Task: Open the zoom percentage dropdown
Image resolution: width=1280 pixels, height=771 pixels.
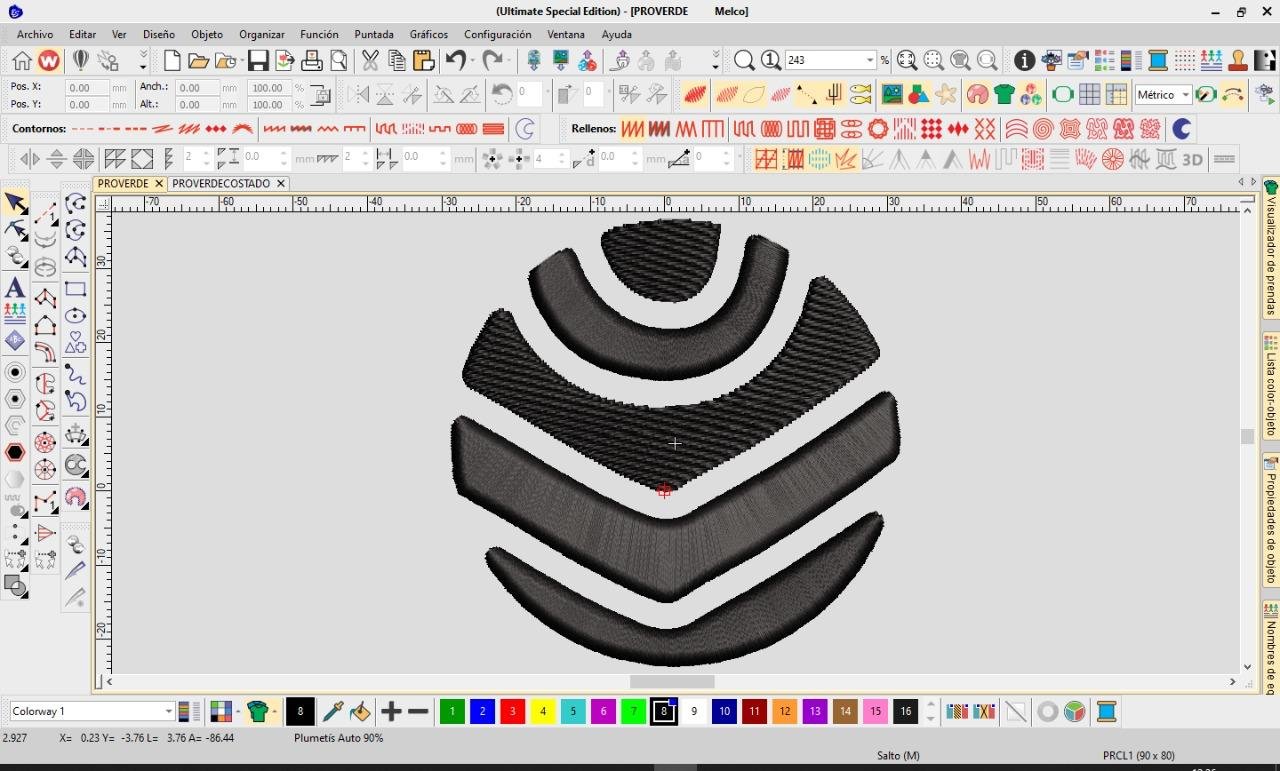Action: [x=869, y=61]
